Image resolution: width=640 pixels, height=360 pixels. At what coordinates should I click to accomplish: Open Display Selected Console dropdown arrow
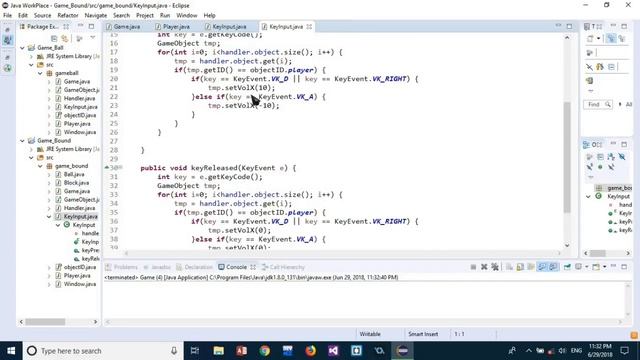(x=587, y=267)
